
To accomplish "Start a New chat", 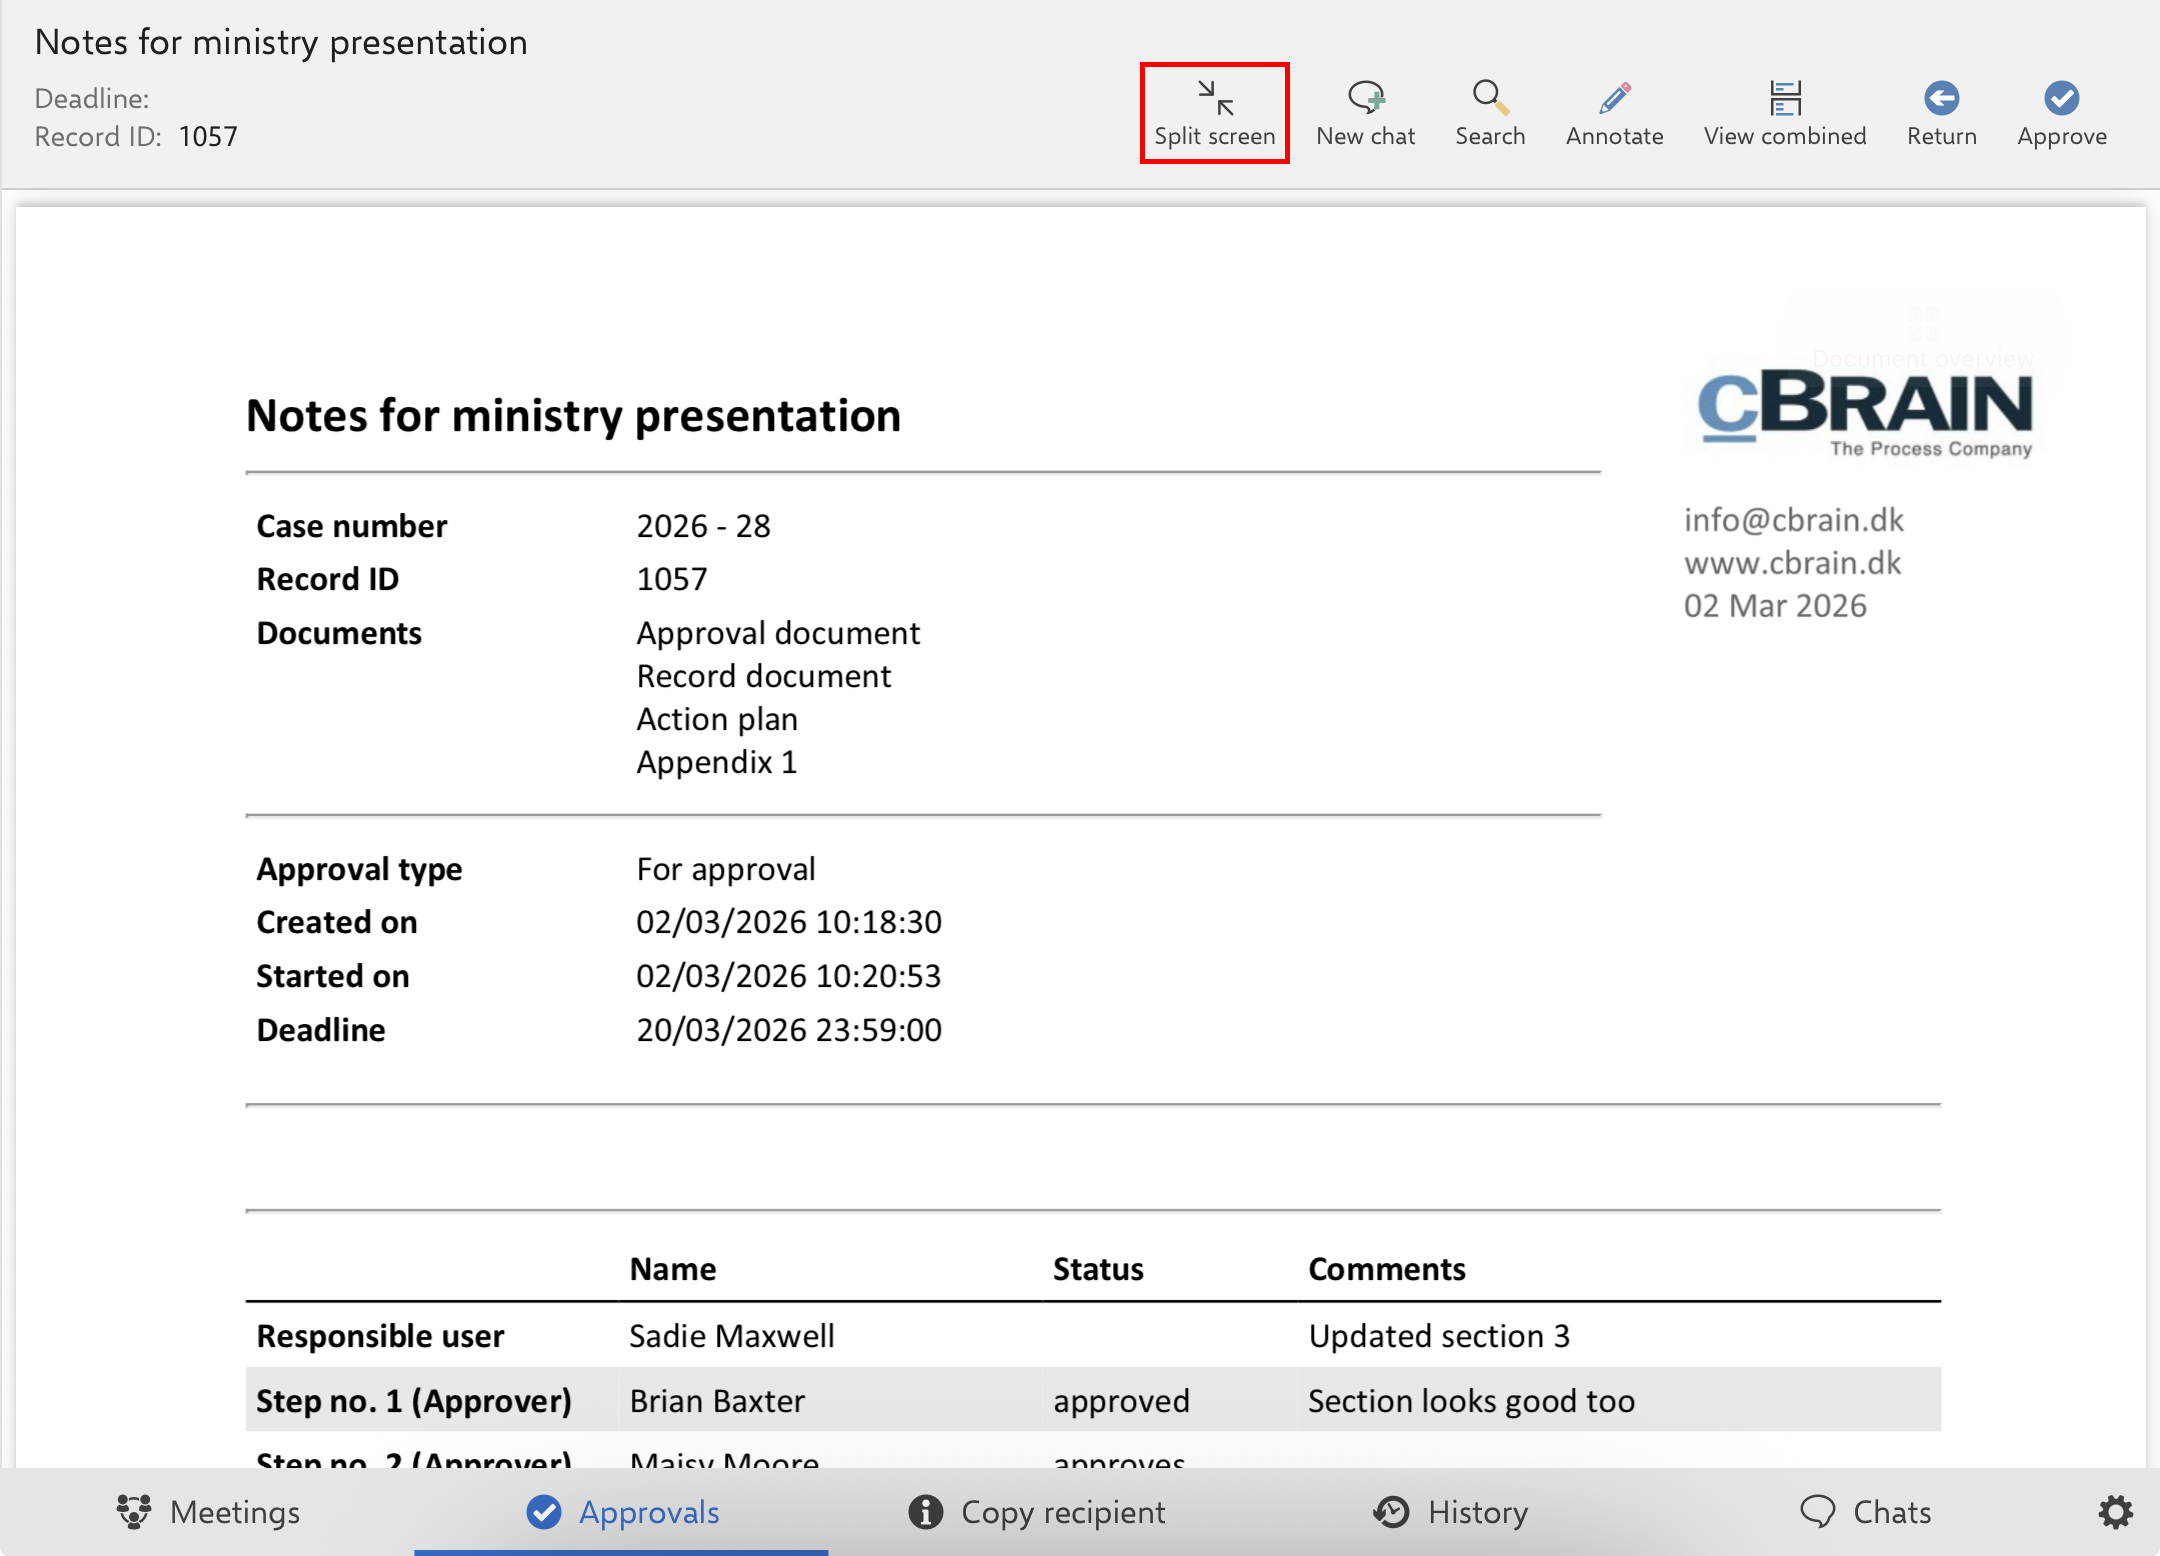I will [1365, 113].
